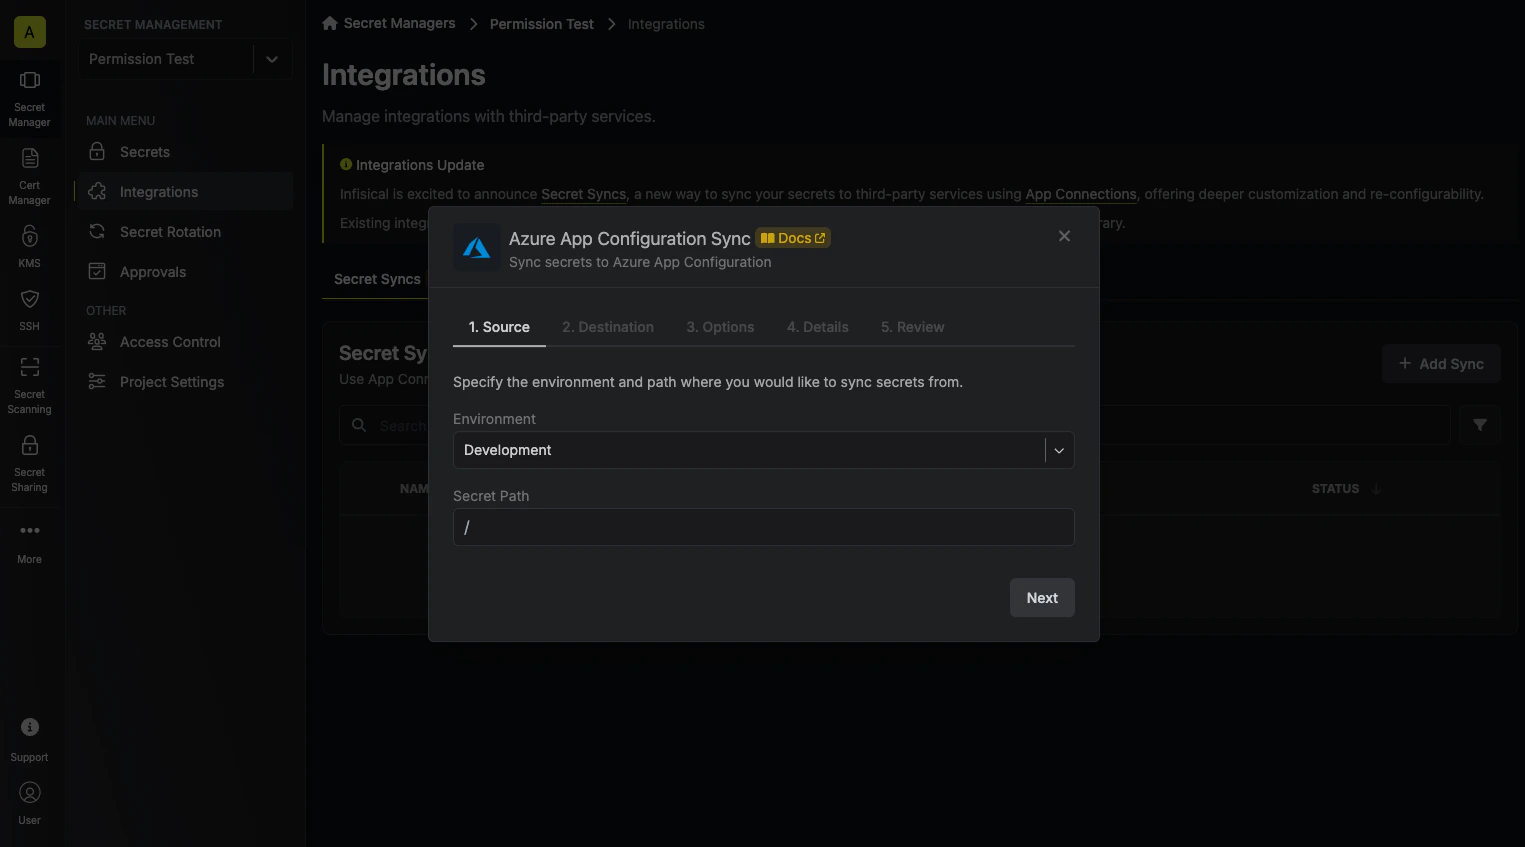Expand the Permission Test project dropdown
The height and width of the screenshot is (847, 1525).
click(272, 59)
